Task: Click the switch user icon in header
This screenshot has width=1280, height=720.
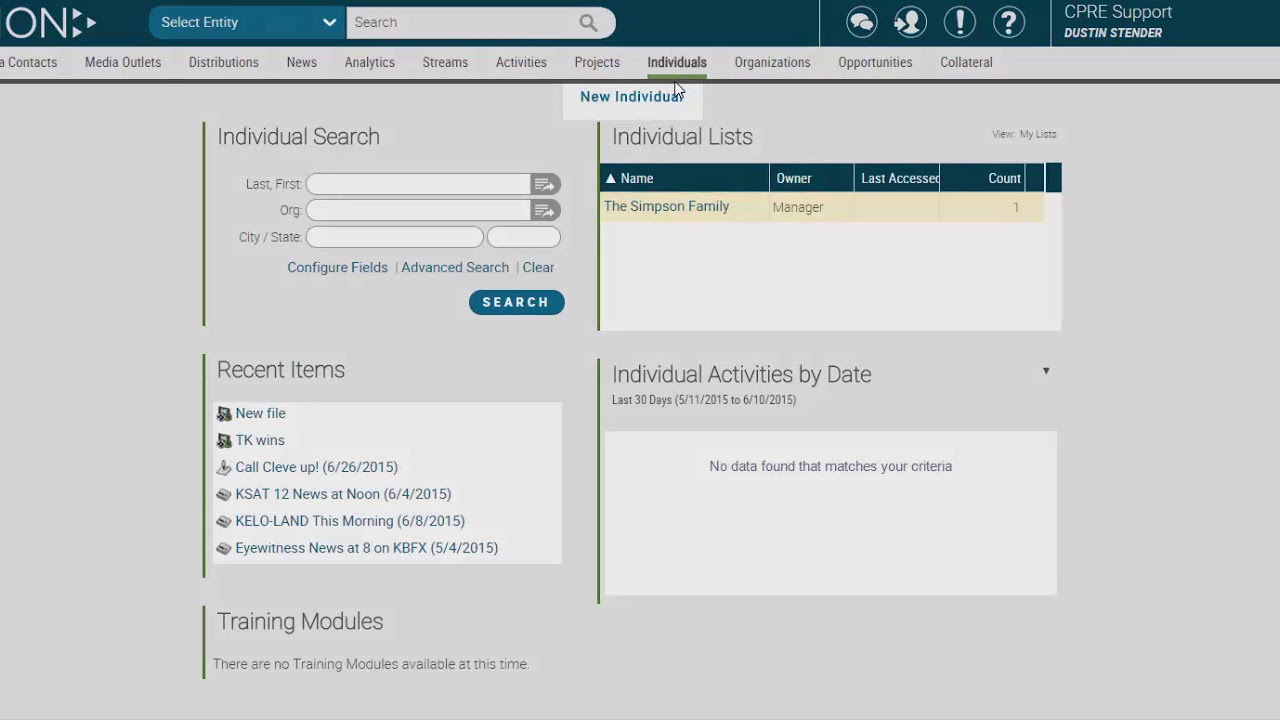Action: point(910,22)
